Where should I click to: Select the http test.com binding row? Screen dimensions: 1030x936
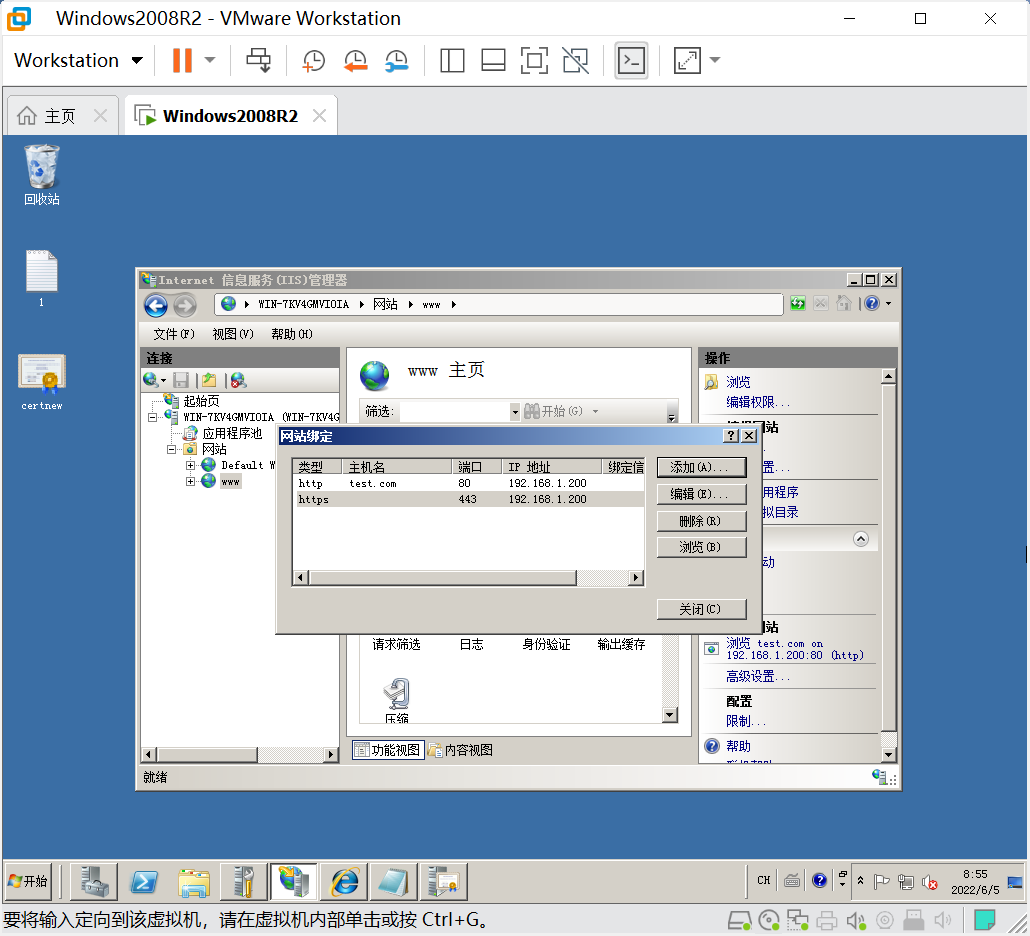click(468, 483)
